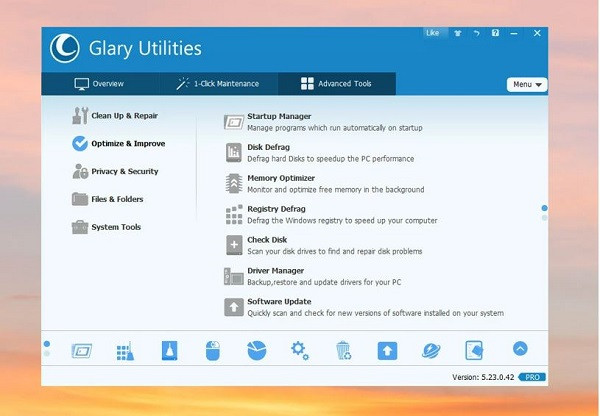Image resolution: width=600 pixels, height=416 pixels.
Task: Open the Driver Manager tool
Action: pos(313,276)
